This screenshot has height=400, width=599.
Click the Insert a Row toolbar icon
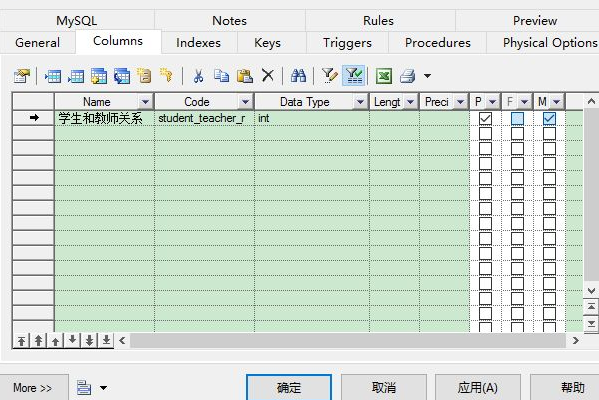tap(53, 76)
